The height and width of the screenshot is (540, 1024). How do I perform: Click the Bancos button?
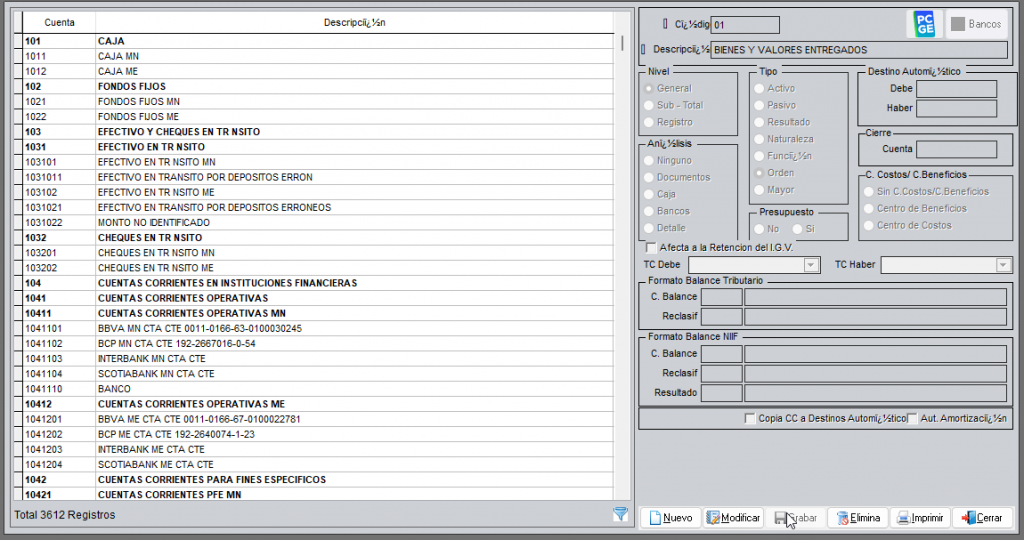click(x=976, y=25)
